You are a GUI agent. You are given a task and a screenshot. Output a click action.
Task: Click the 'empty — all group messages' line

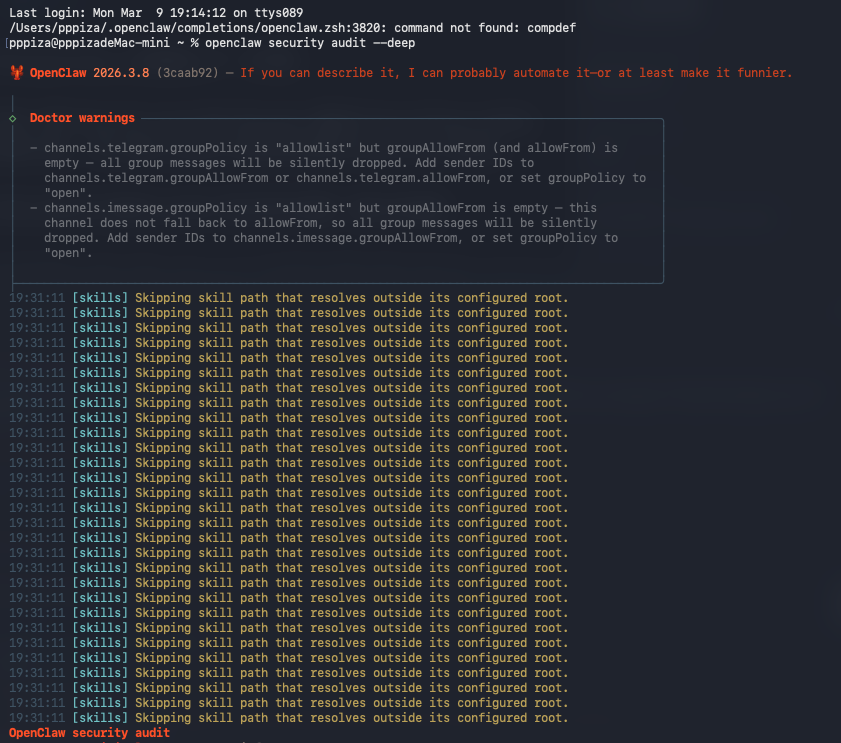(289, 163)
